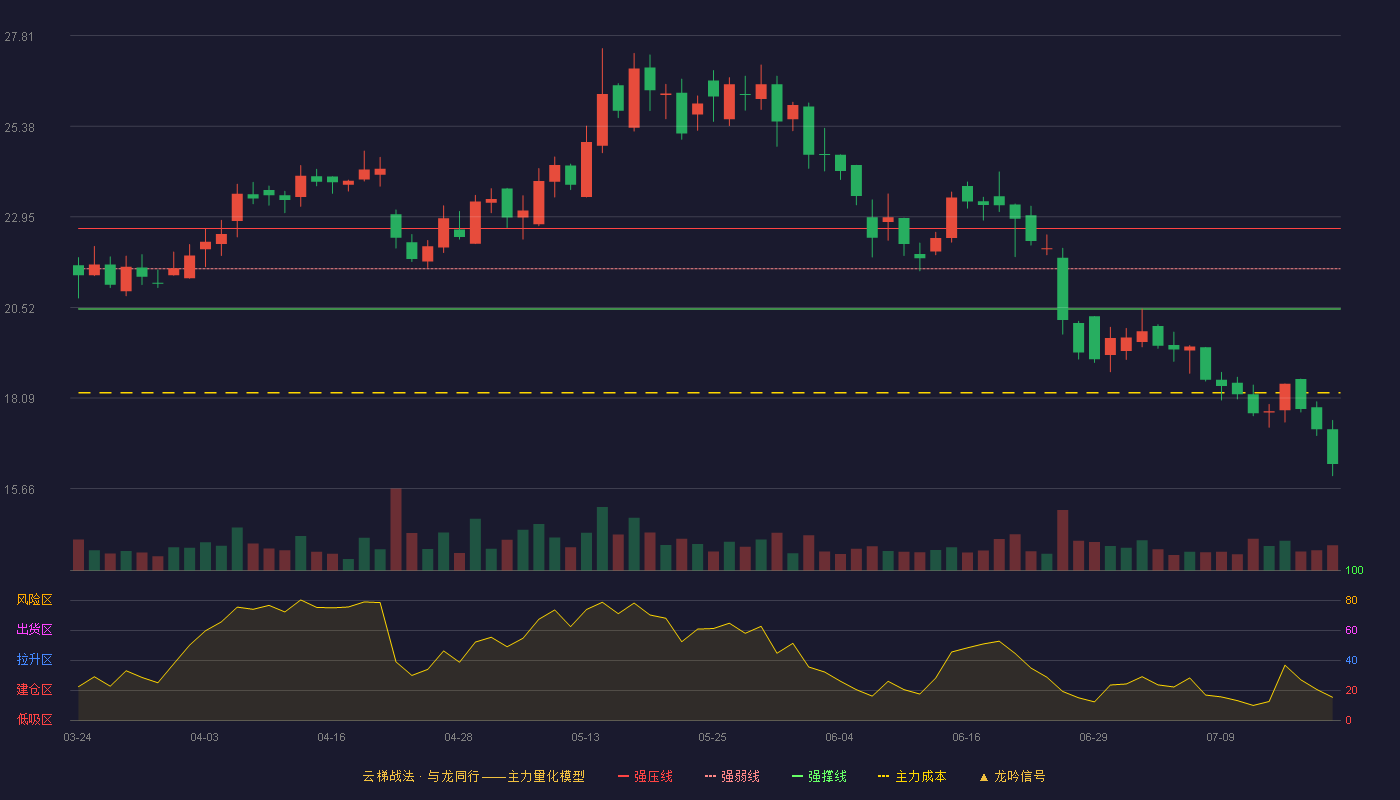The height and width of the screenshot is (800, 1400).
Task: Select the 风险区 zone label
Action: coord(34,600)
